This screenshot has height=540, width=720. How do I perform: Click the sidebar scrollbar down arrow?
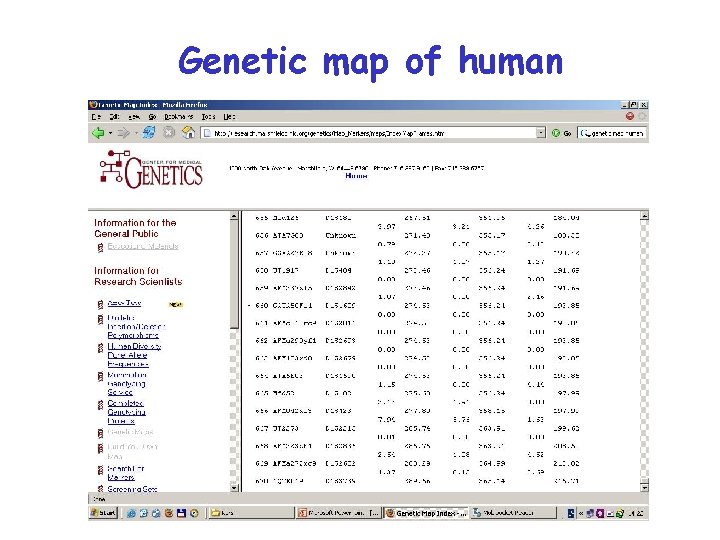point(234,488)
